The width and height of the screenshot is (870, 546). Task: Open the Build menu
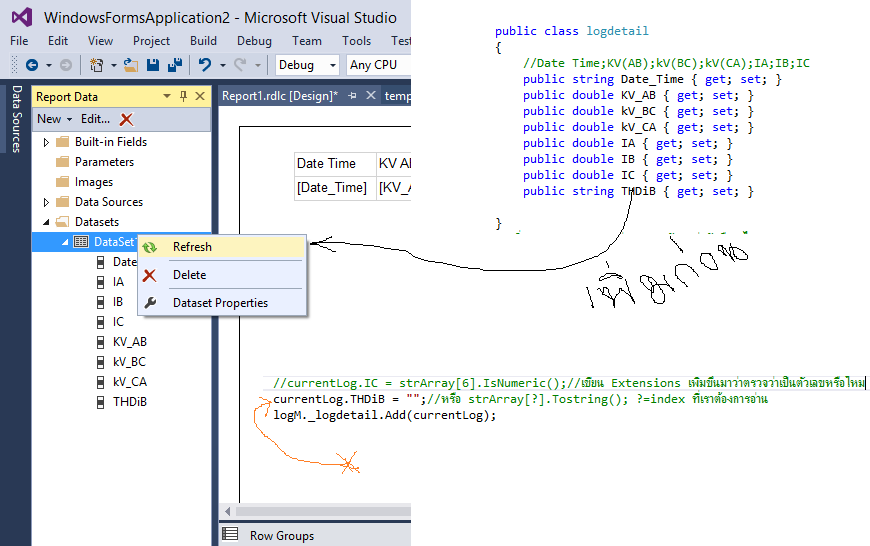tap(203, 41)
